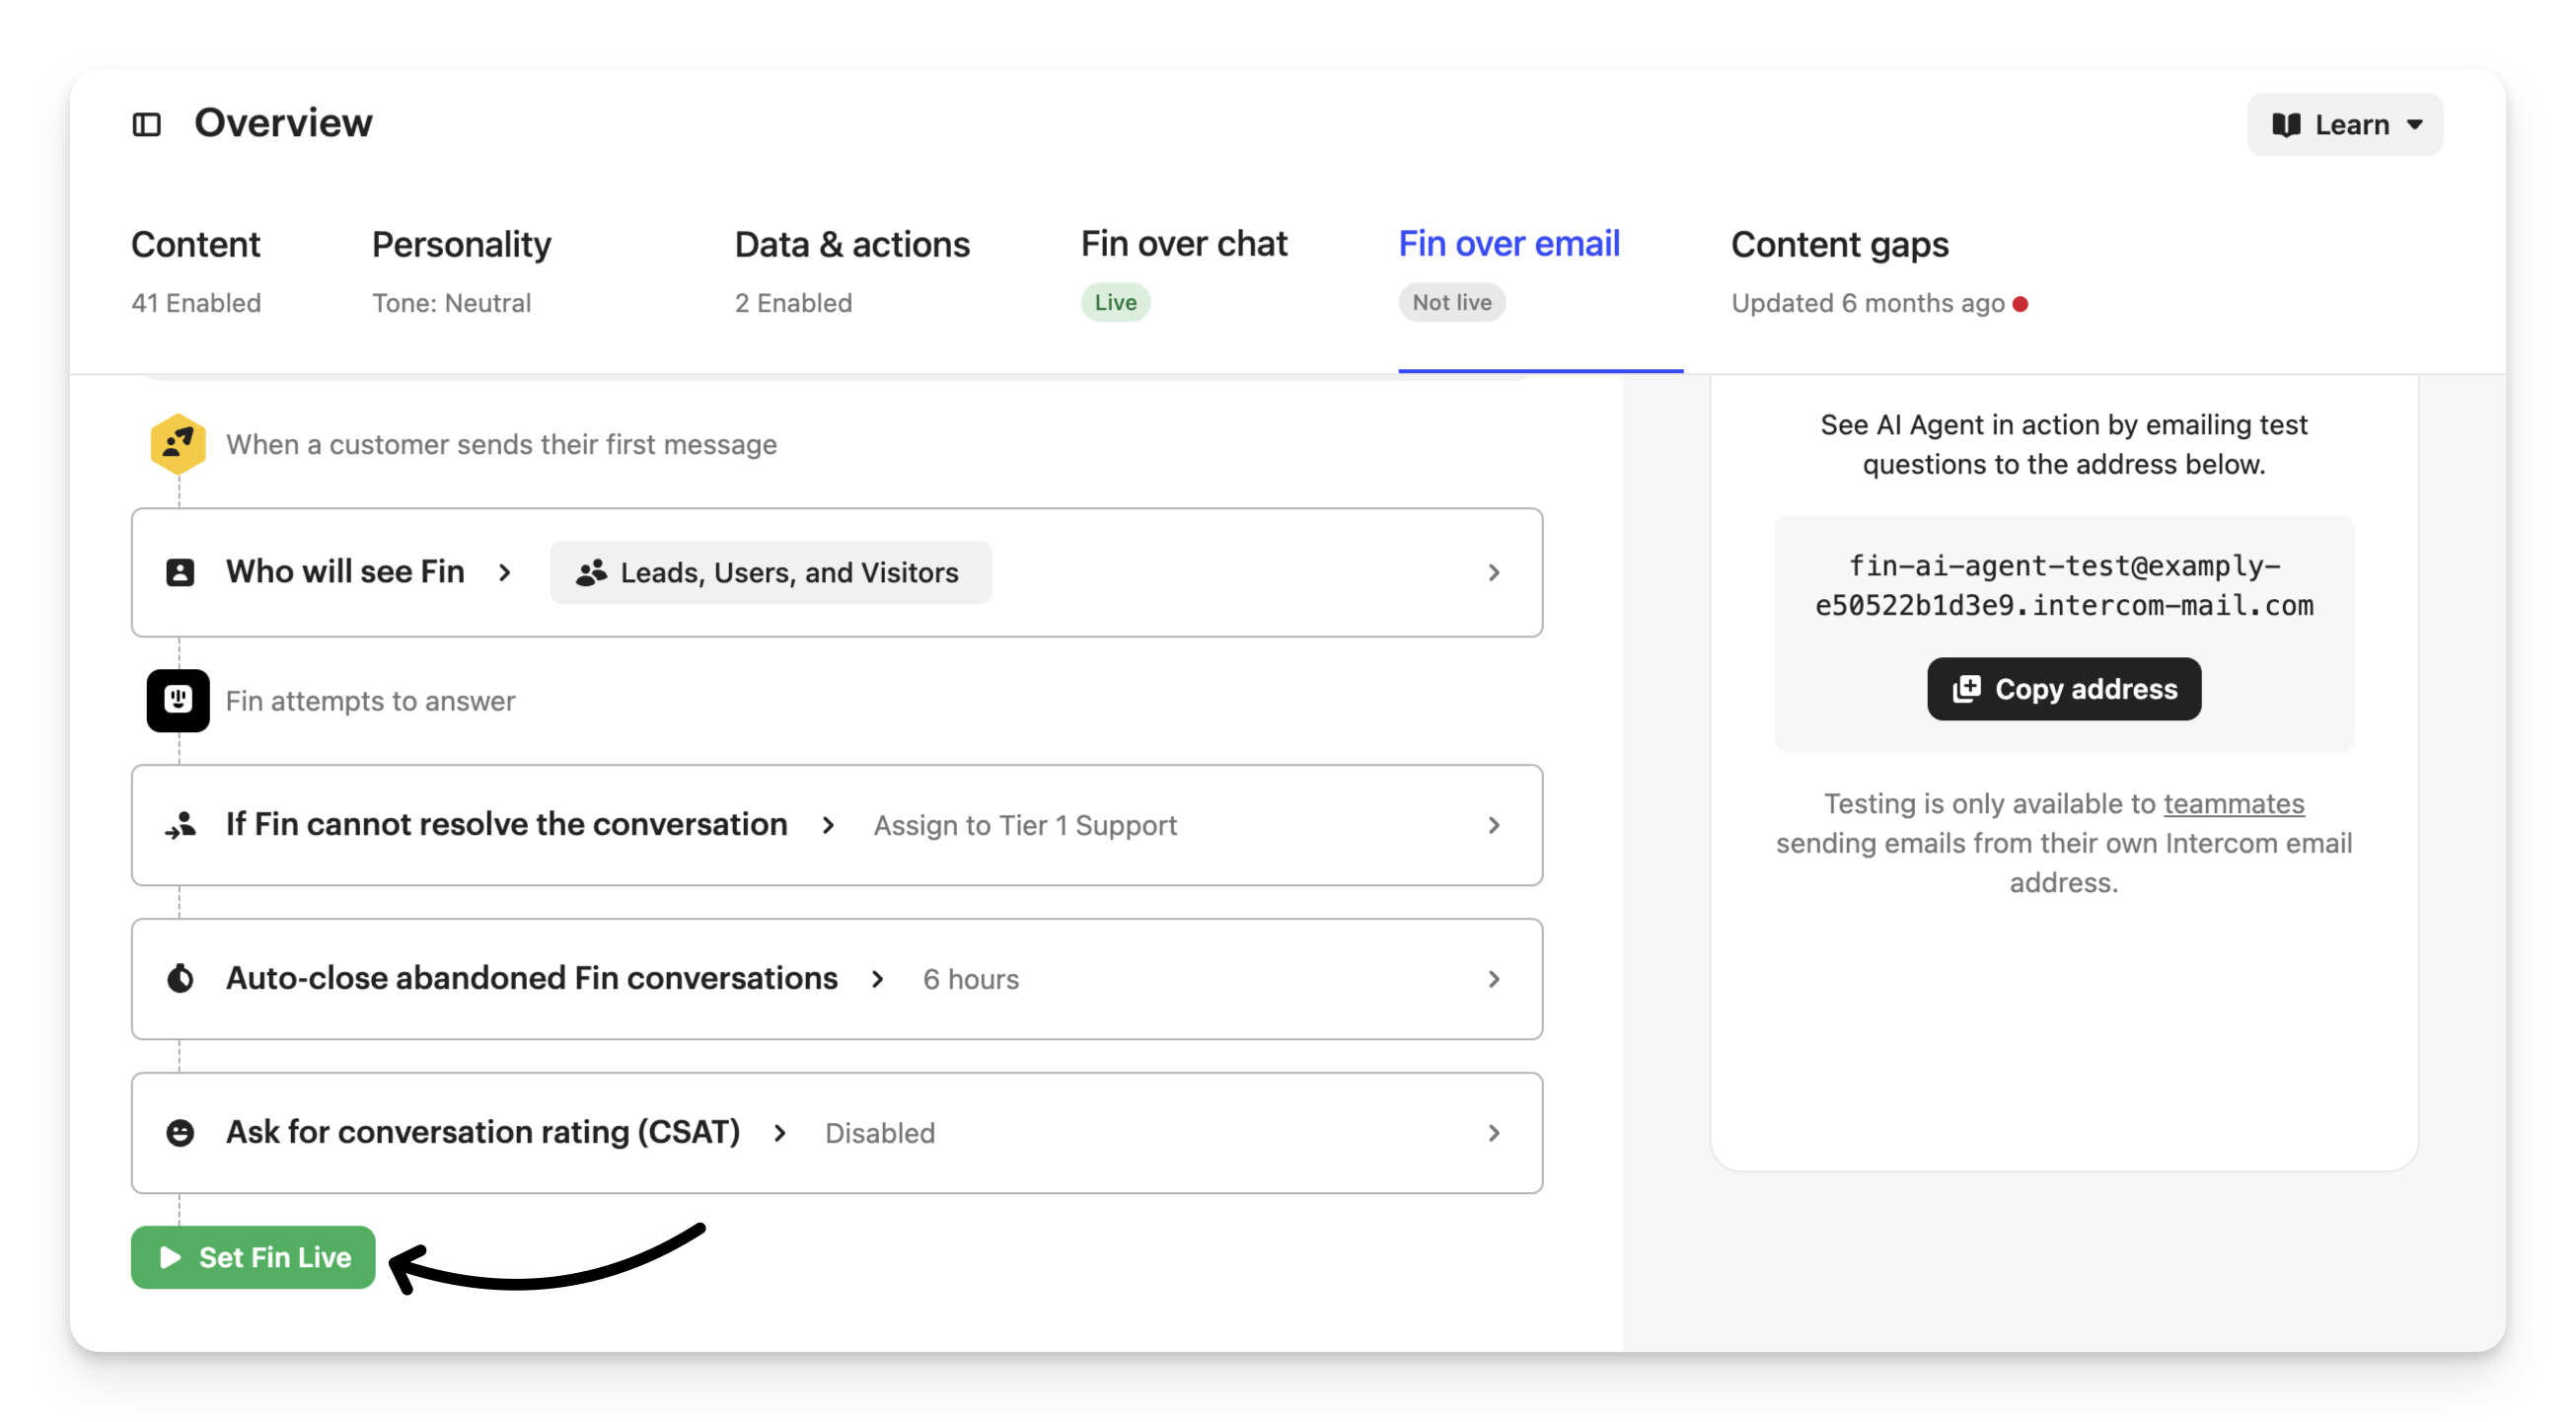Expand the Ask for conversation rating row

click(x=1493, y=1133)
